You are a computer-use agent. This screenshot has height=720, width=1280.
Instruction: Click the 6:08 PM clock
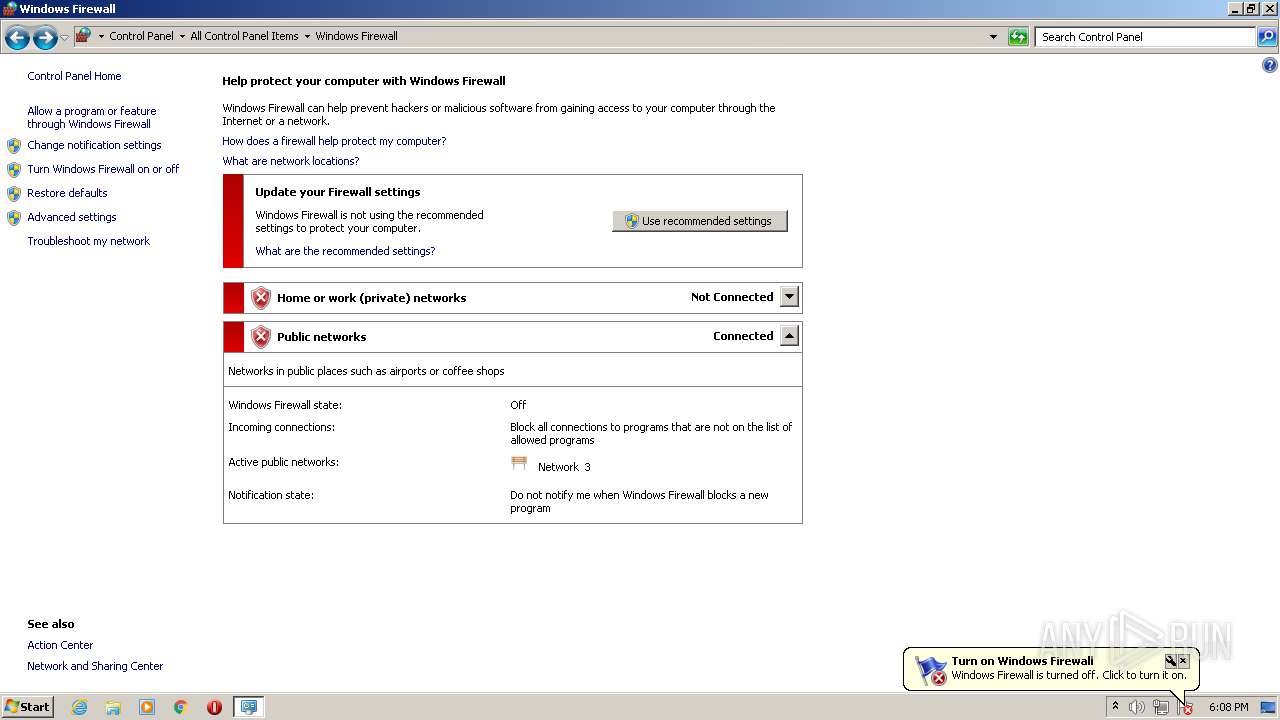(1228, 707)
